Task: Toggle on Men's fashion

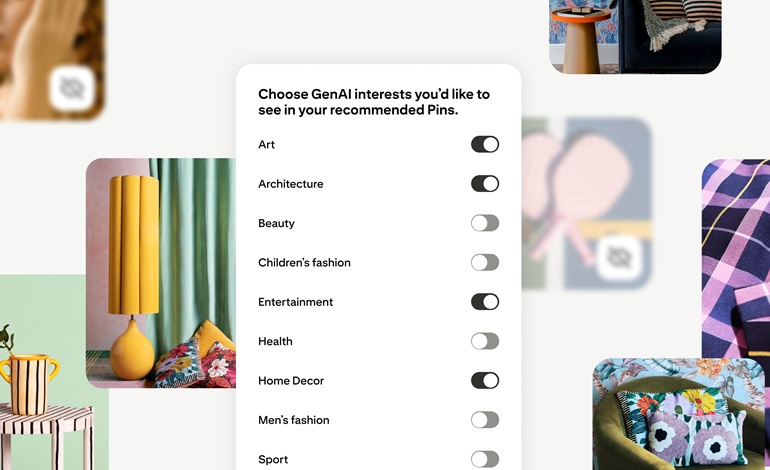Action: [x=485, y=420]
